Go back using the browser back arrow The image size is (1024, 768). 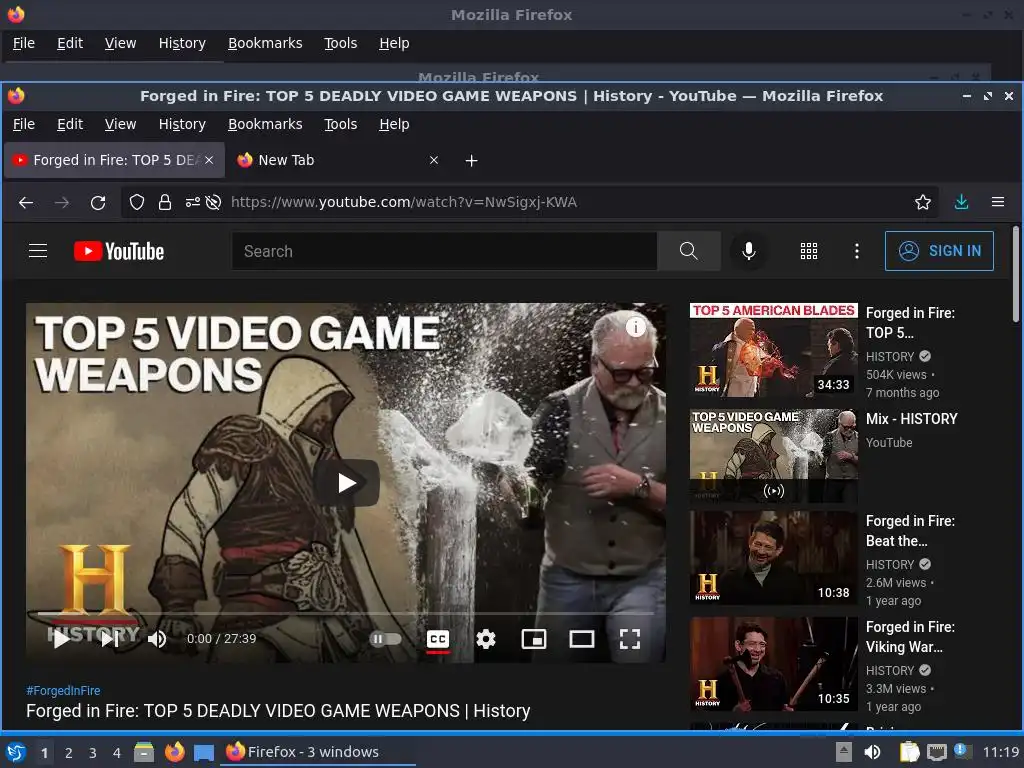coord(25,202)
